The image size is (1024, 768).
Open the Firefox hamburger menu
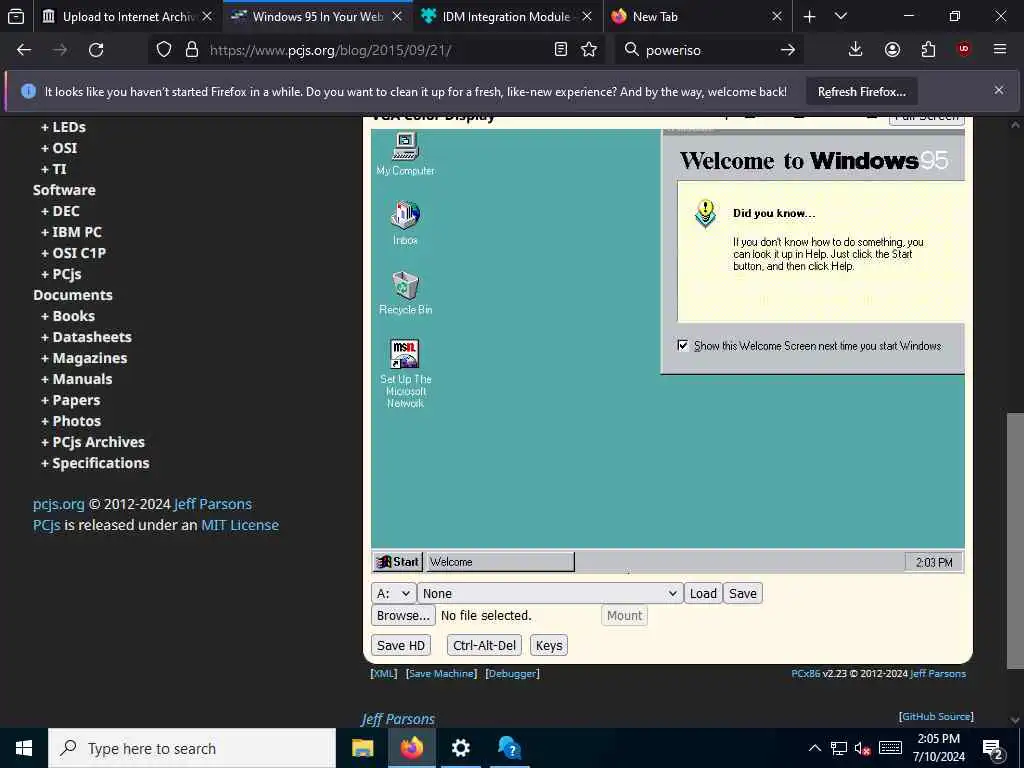1000,50
